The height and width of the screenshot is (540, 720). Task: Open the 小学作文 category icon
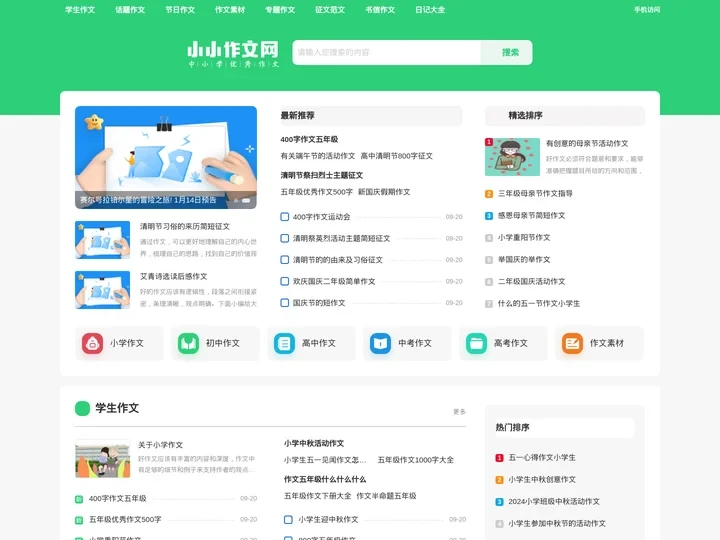(92, 343)
